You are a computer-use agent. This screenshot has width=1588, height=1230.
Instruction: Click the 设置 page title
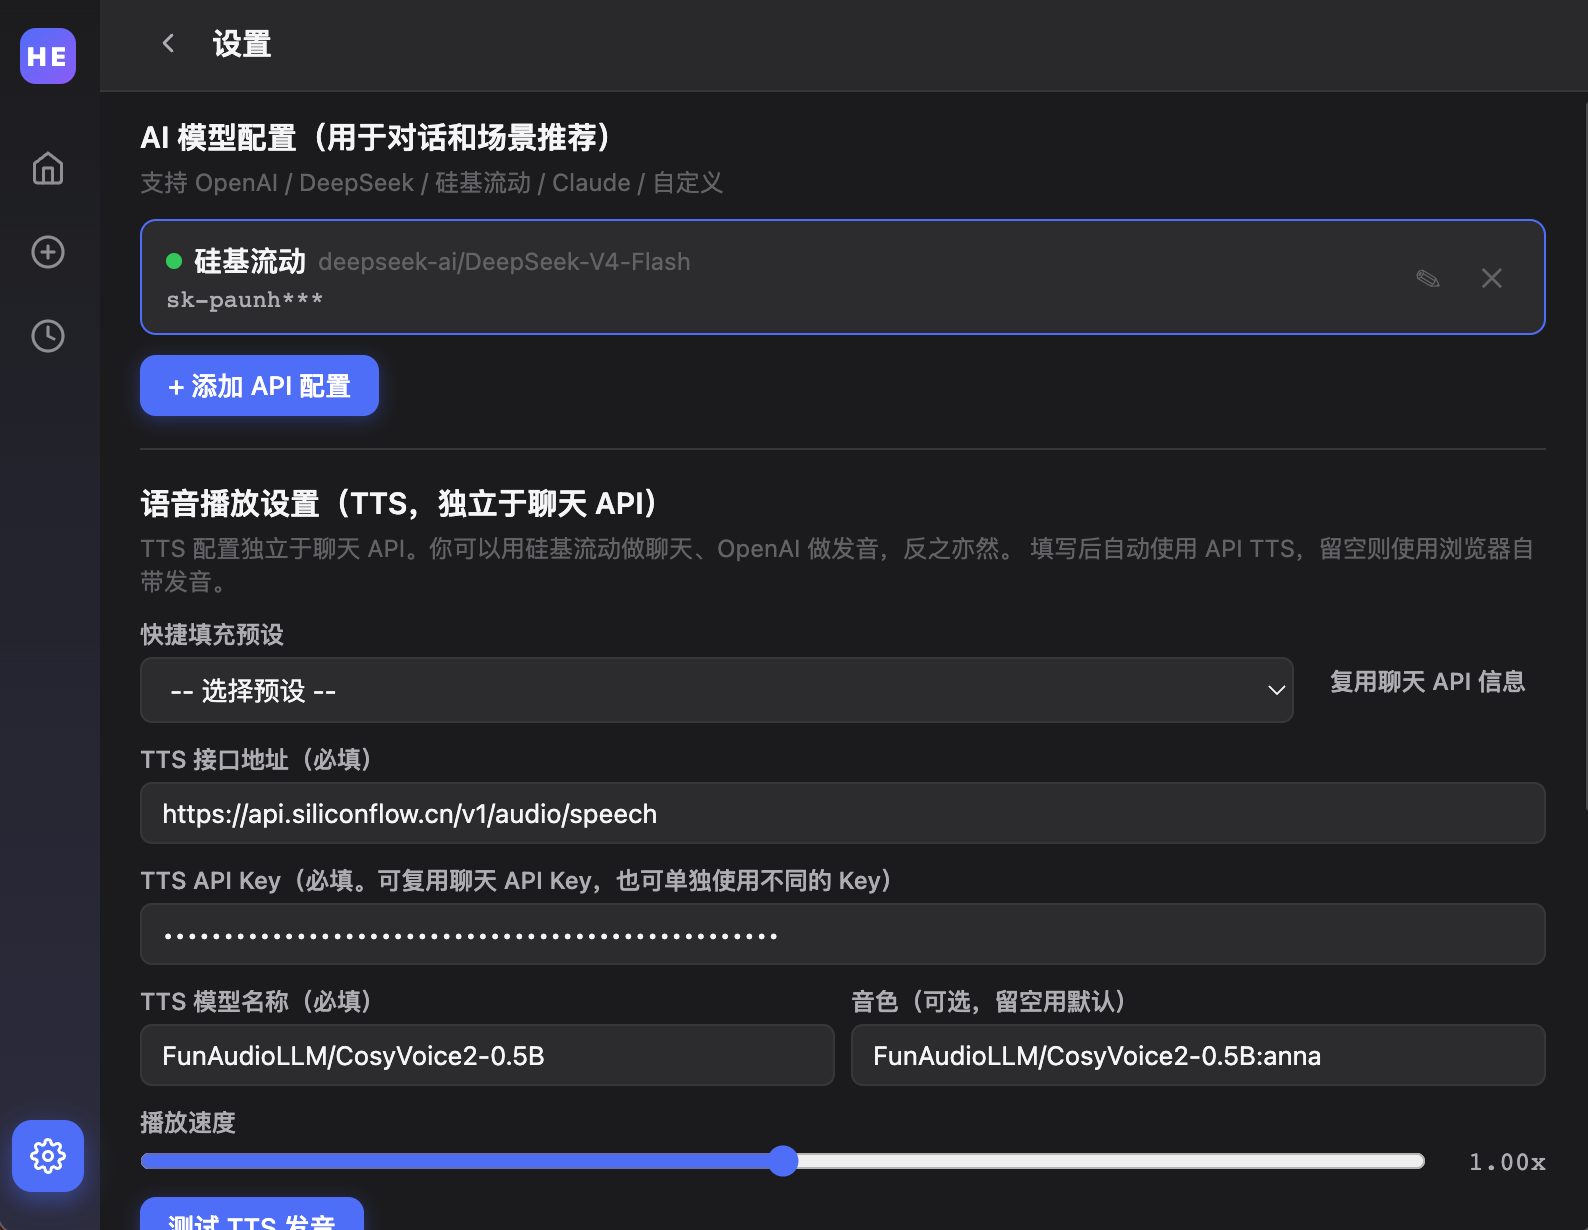coord(242,44)
